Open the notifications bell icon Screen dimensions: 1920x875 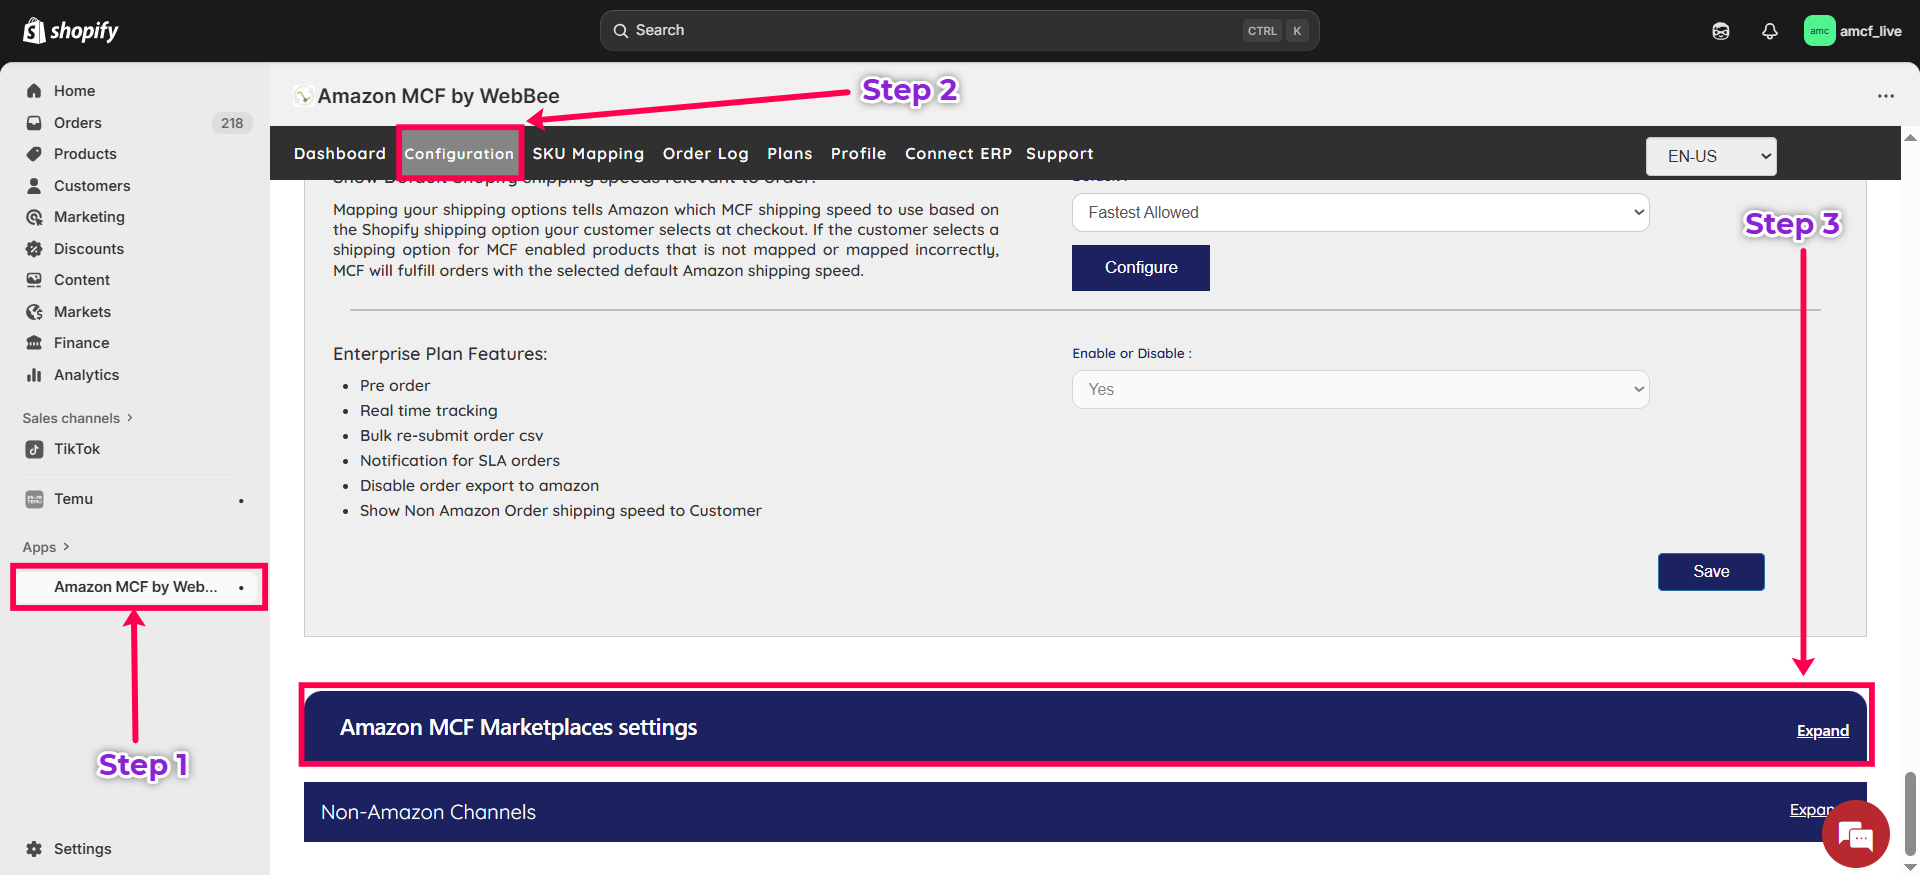pyautogui.click(x=1769, y=31)
